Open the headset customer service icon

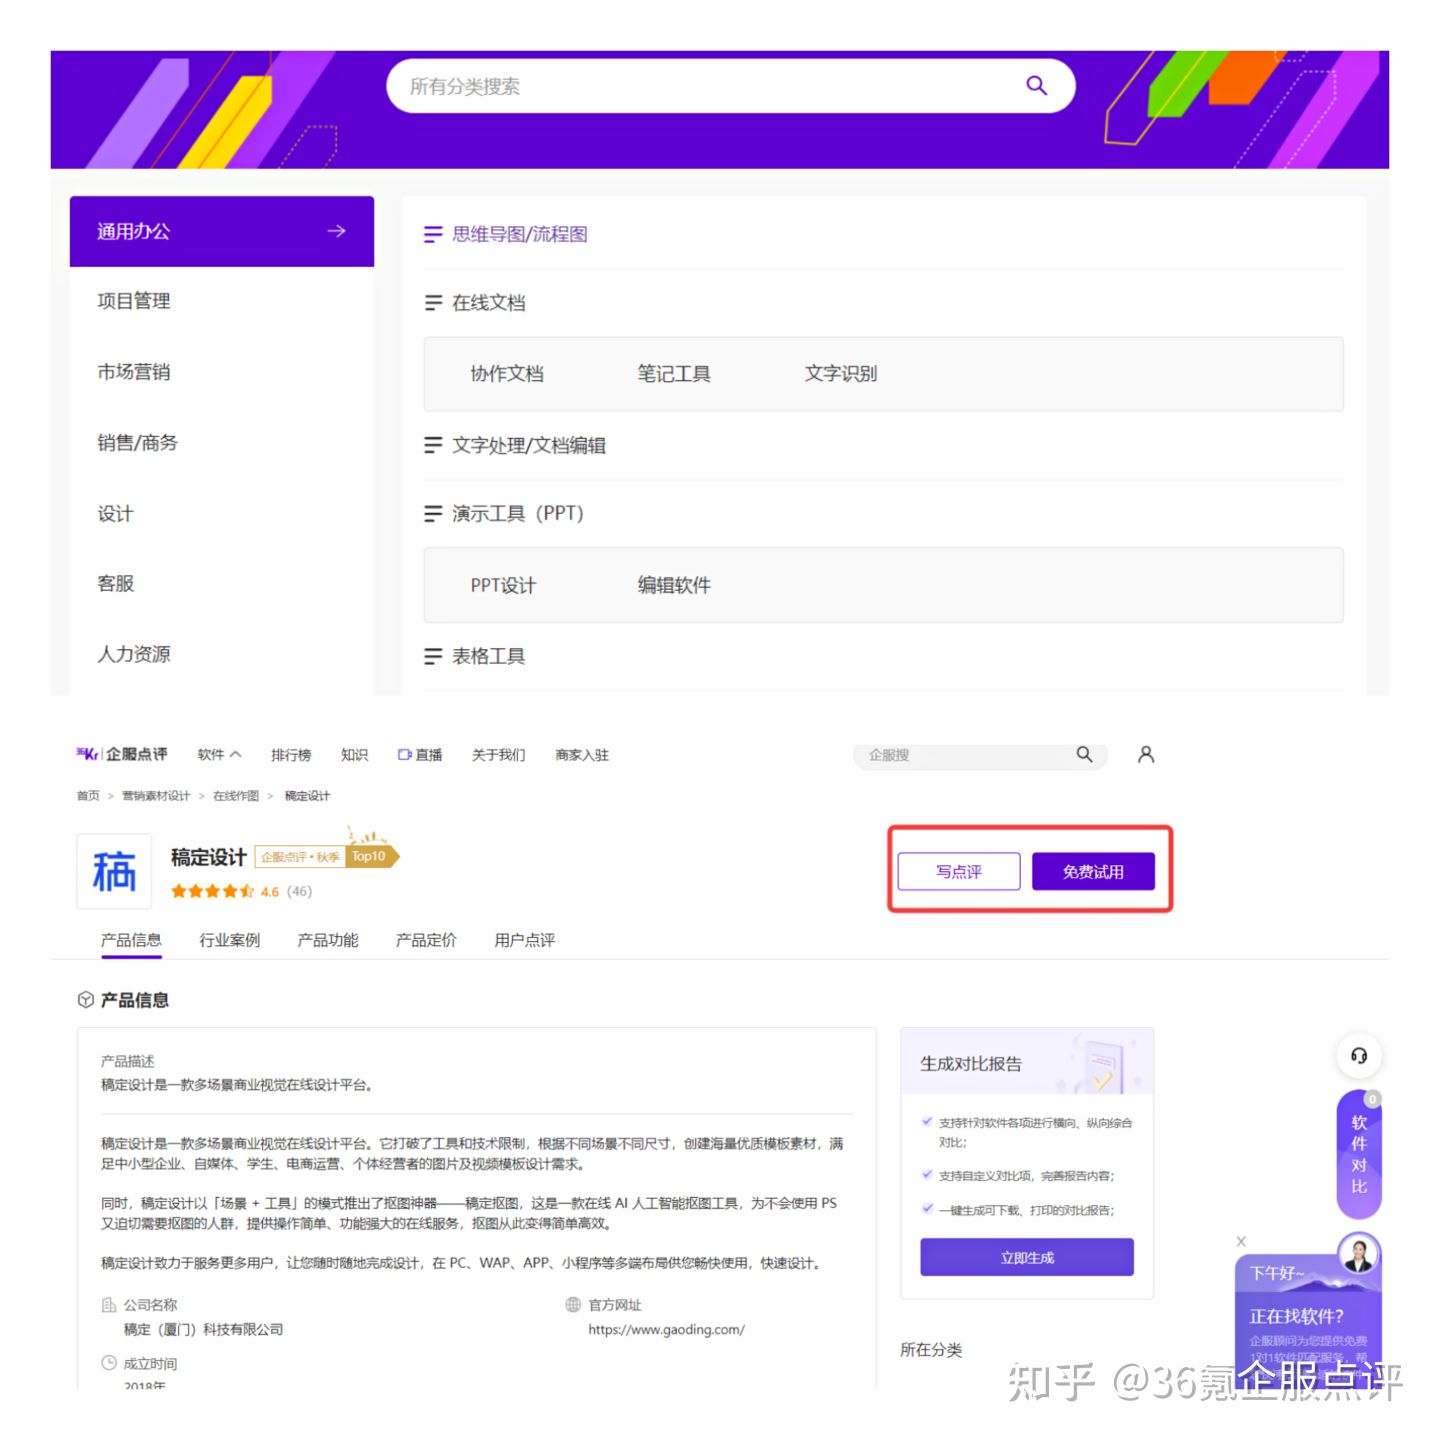[x=1358, y=1055]
